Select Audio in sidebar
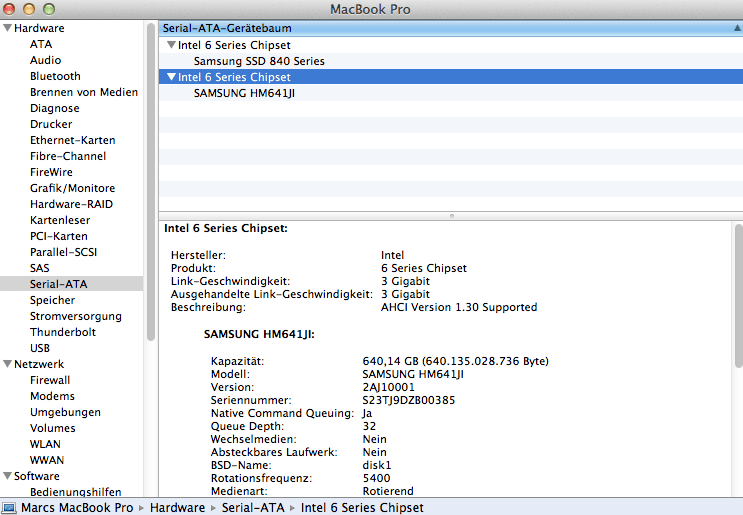743x515 pixels. coord(45,60)
